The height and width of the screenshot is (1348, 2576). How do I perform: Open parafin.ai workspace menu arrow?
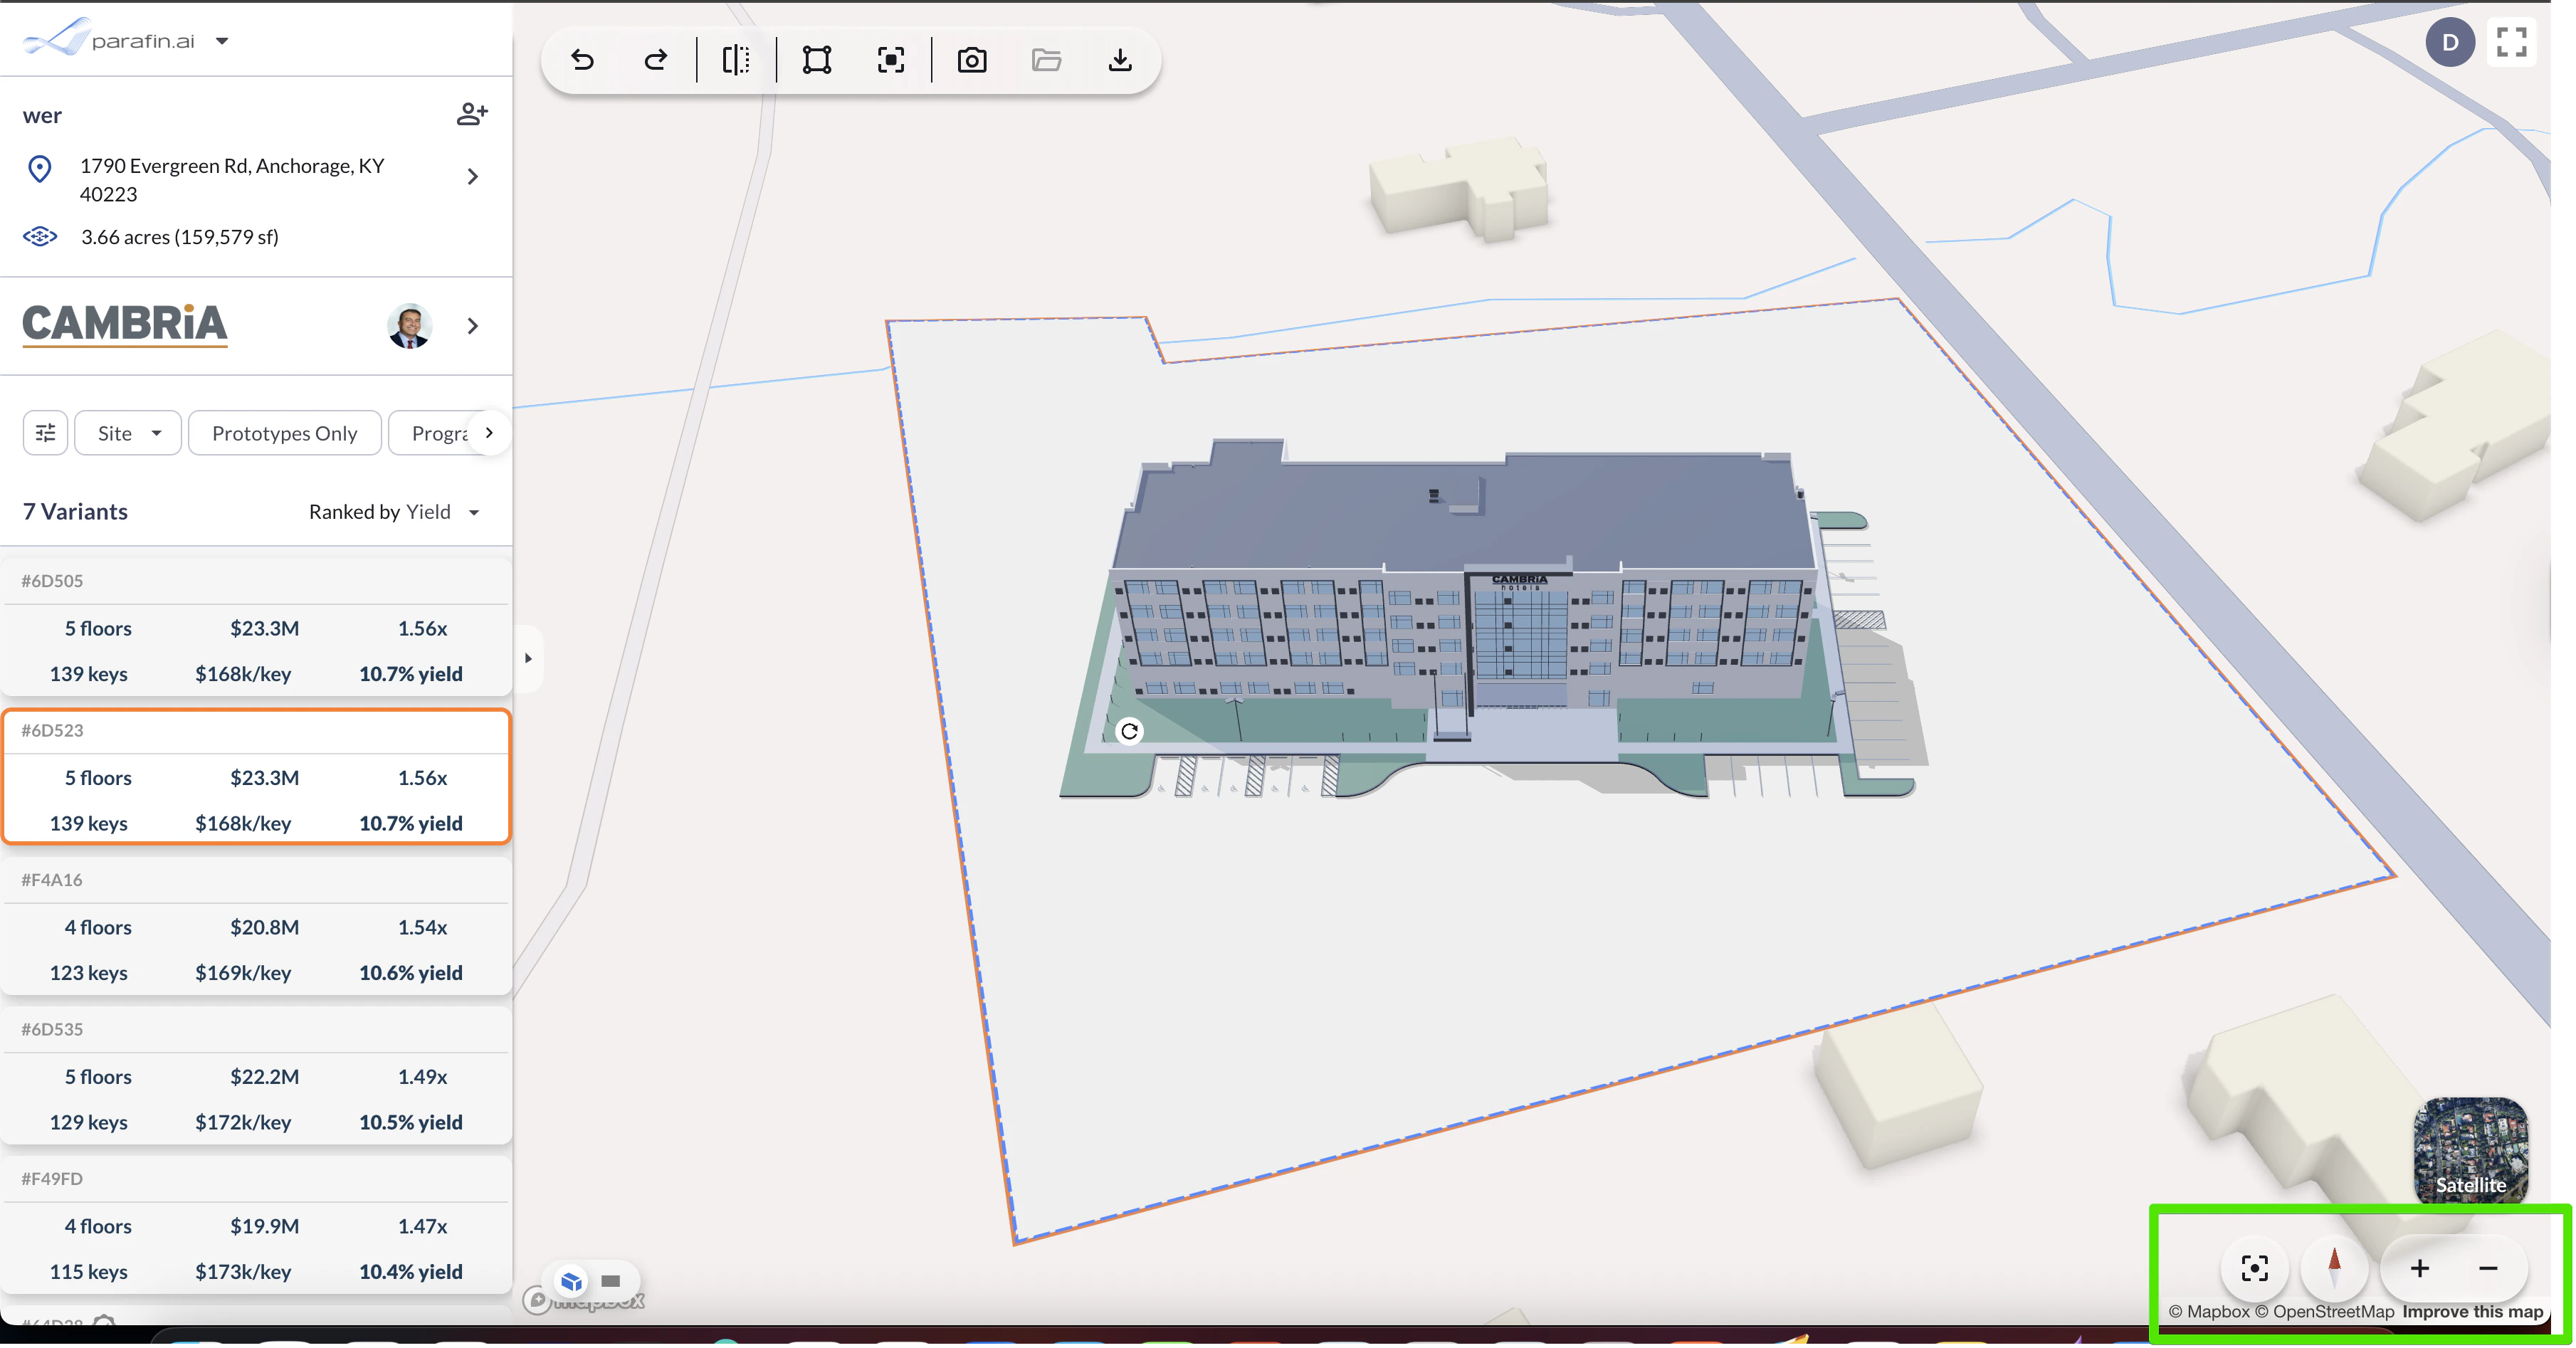[222, 41]
